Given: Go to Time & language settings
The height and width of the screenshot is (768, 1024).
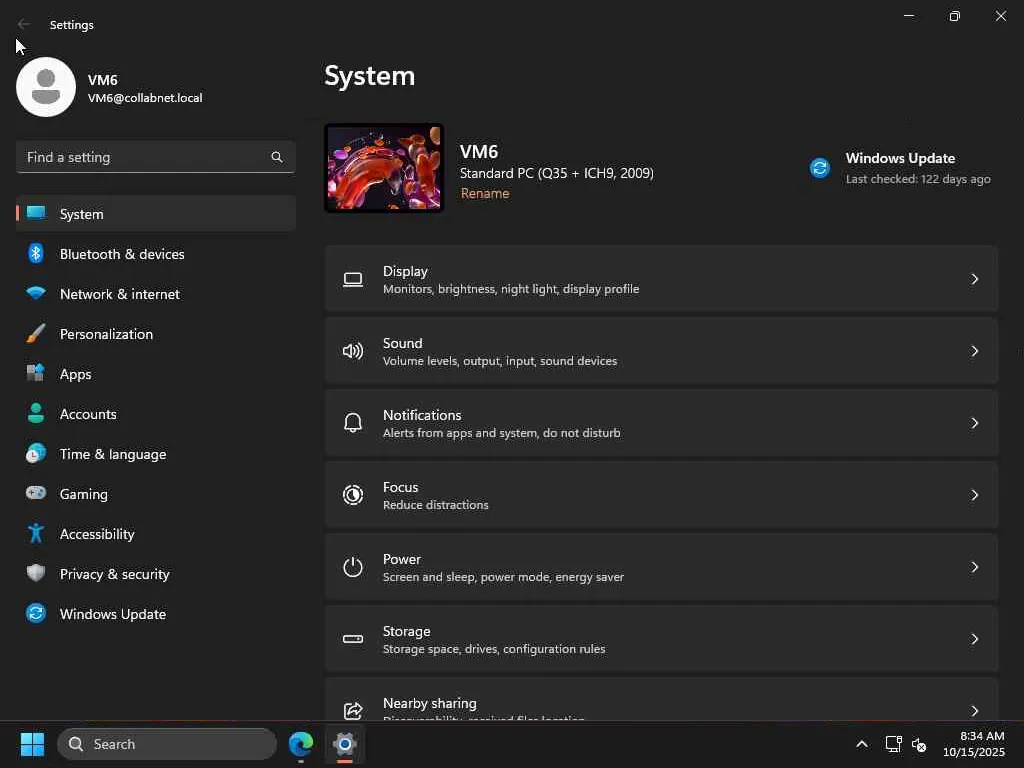Looking at the screenshot, I should tap(113, 454).
